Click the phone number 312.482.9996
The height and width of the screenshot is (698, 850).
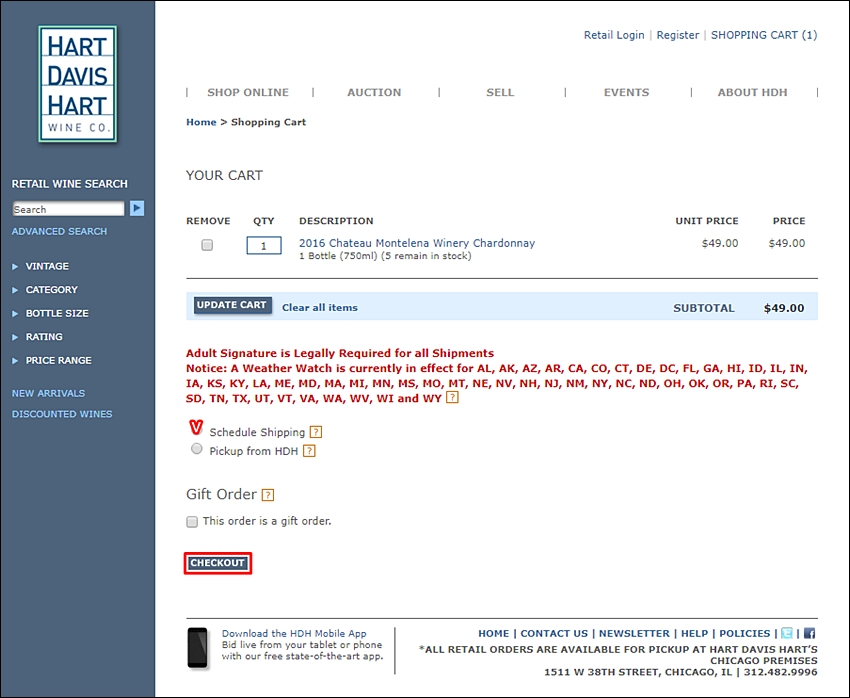(x=780, y=673)
